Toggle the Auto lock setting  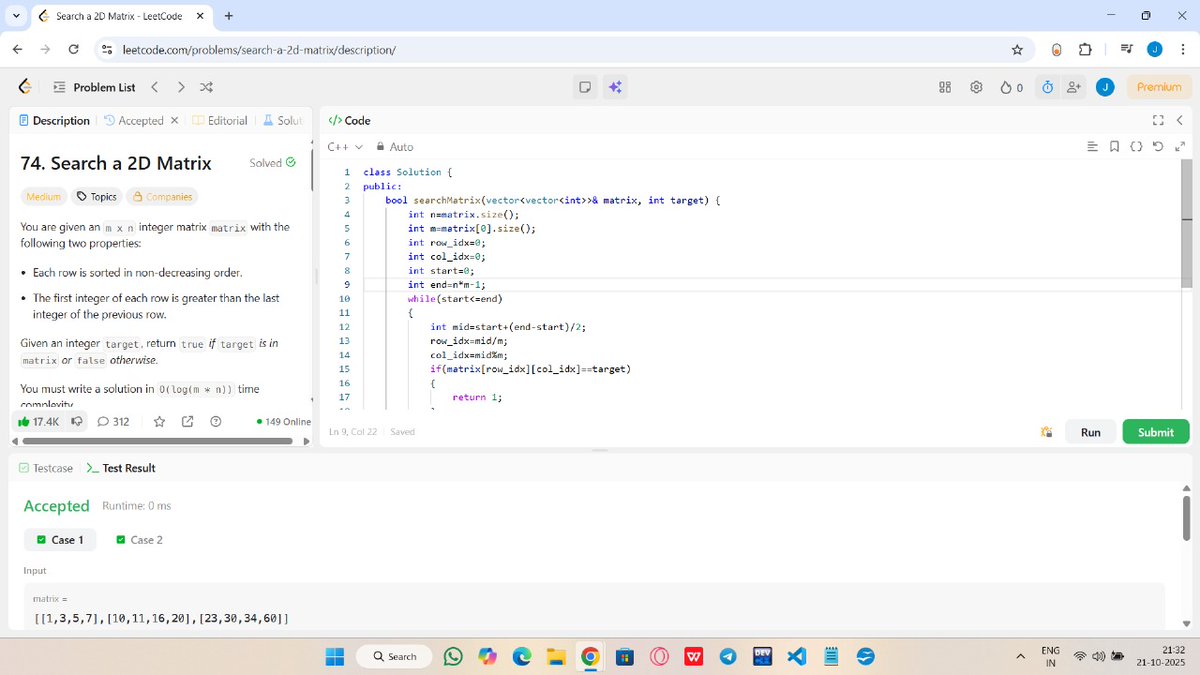coord(395,147)
